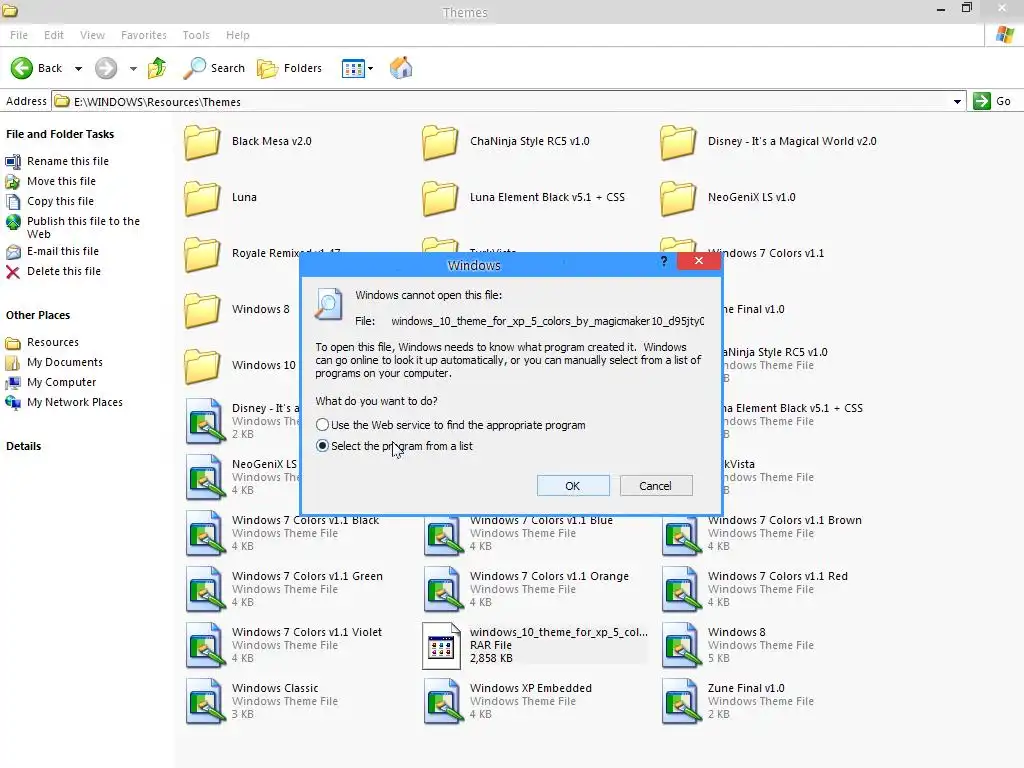Open My Computer in Other Places
The width and height of the screenshot is (1024, 768).
tap(61, 382)
